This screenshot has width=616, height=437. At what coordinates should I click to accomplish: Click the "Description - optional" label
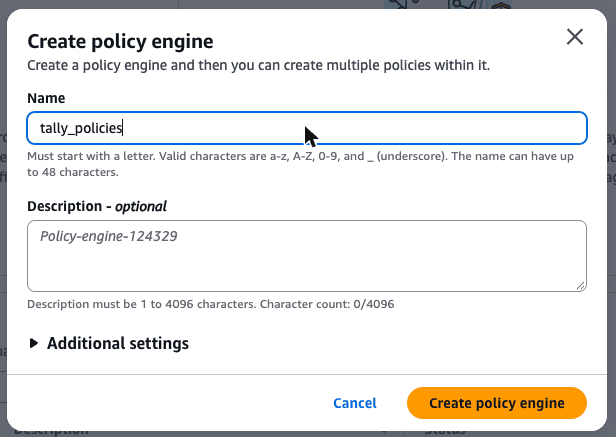tap(97, 206)
